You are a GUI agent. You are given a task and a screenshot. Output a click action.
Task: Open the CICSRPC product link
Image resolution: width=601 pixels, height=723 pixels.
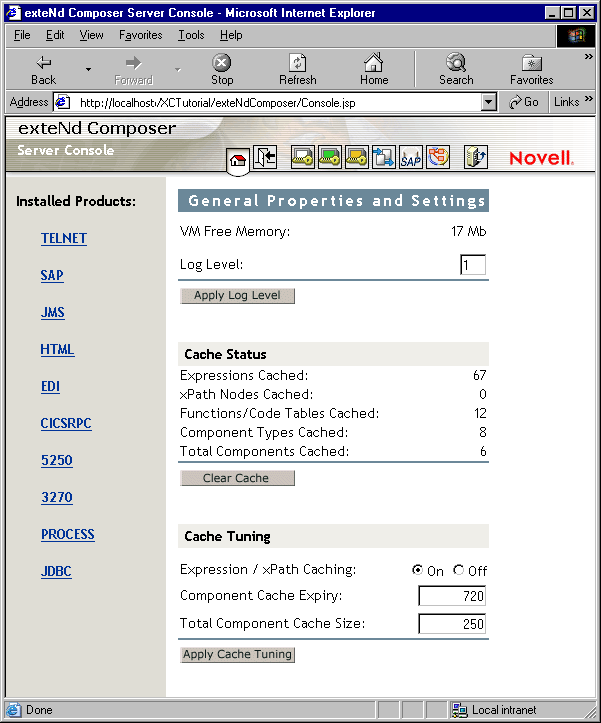pyautogui.click(x=66, y=423)
